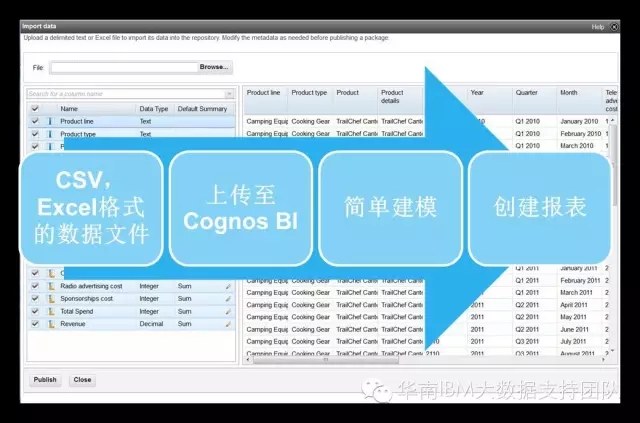Click the Browse... button
640x423 pixels.
click(214, 67)
